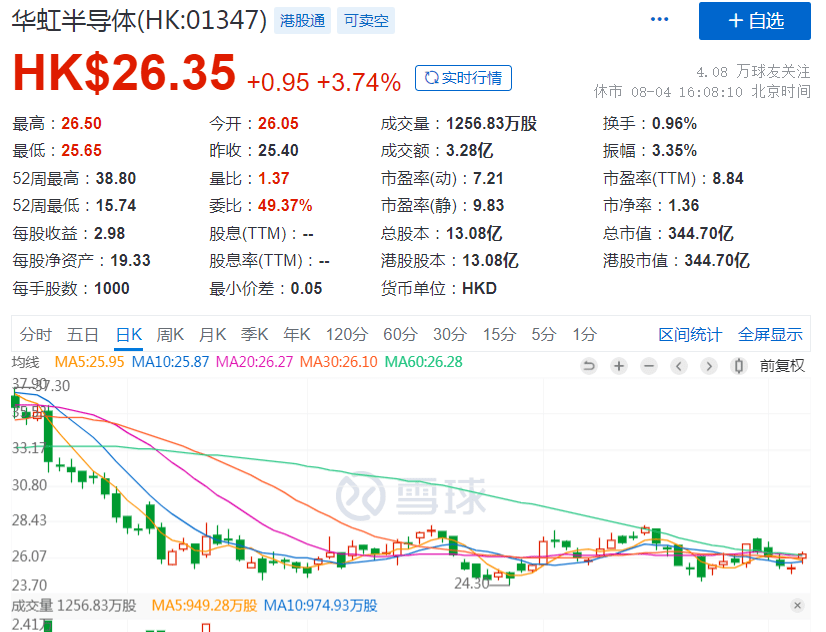Switch to the 60分 chart tab
Viewport: 826px width, 632px height.
point(400,334)
